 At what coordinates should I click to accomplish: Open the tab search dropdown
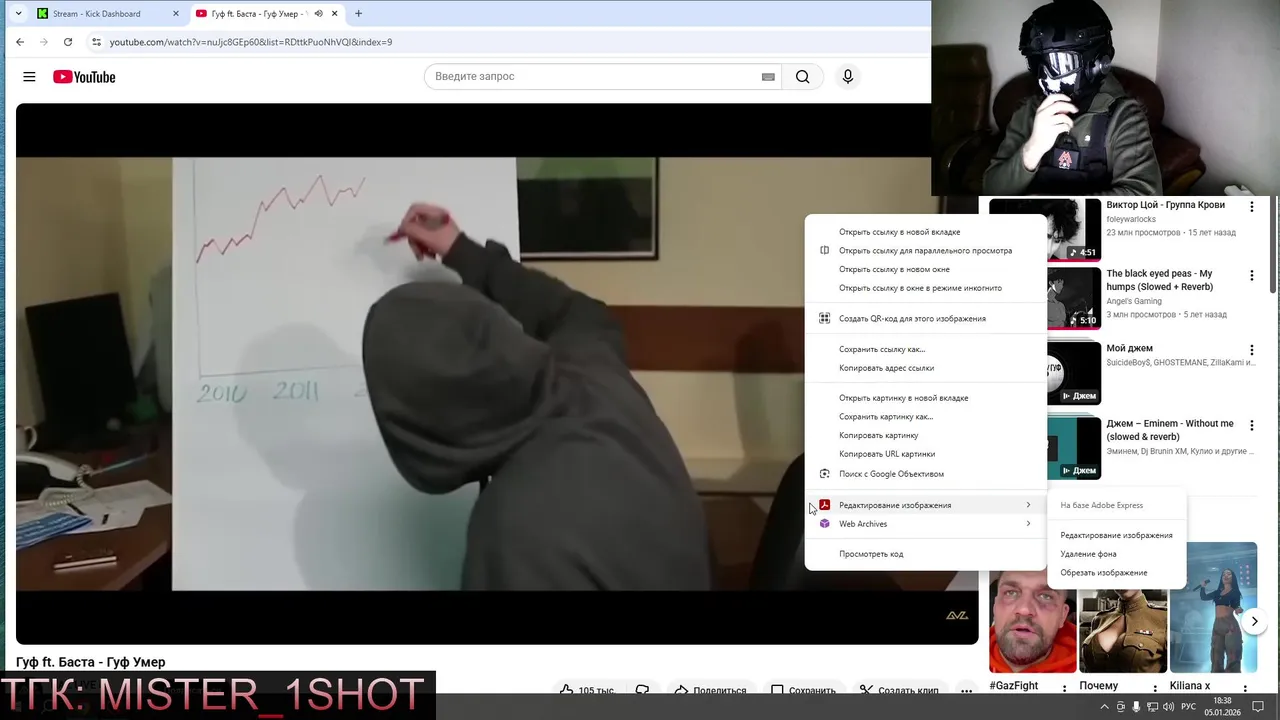pos(18,14)
